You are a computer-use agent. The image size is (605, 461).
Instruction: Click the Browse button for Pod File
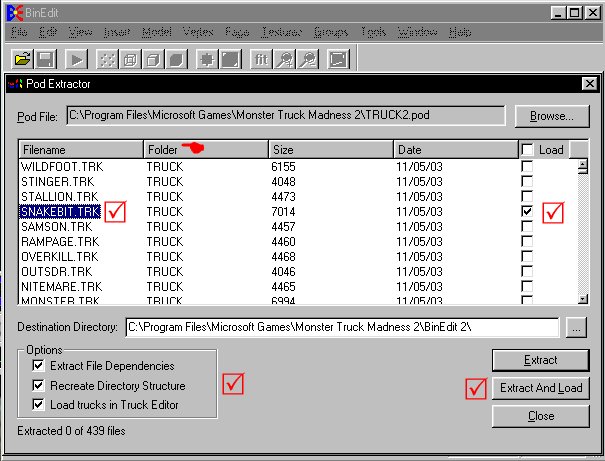pyautogui.click(x=552, y=116)
